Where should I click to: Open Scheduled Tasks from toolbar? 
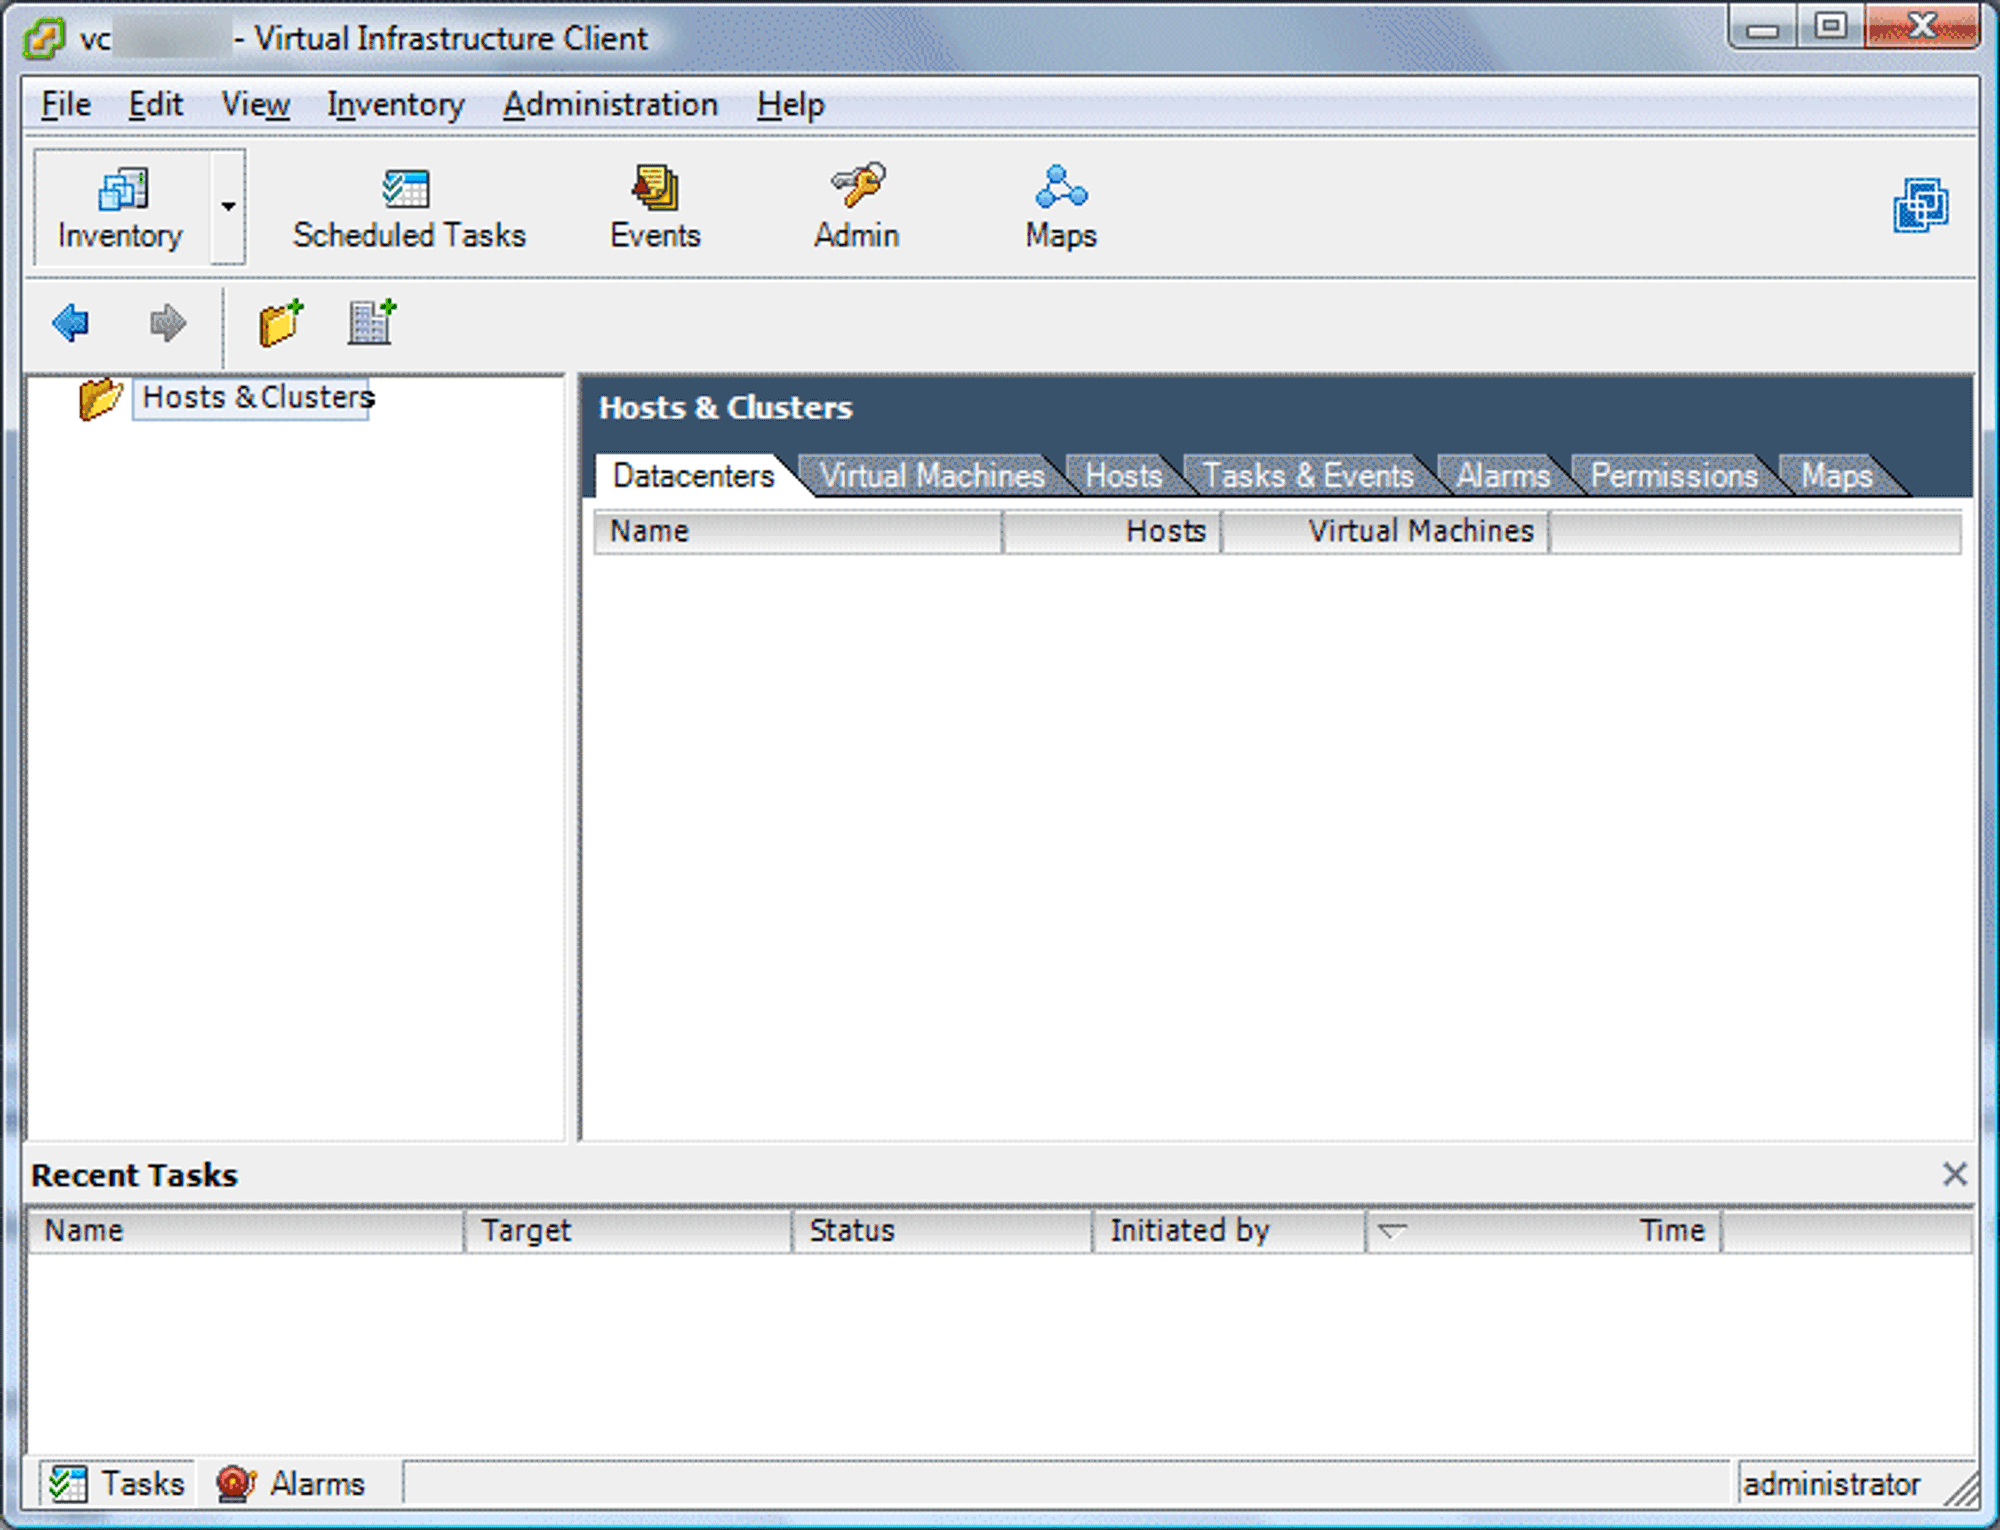409,210
